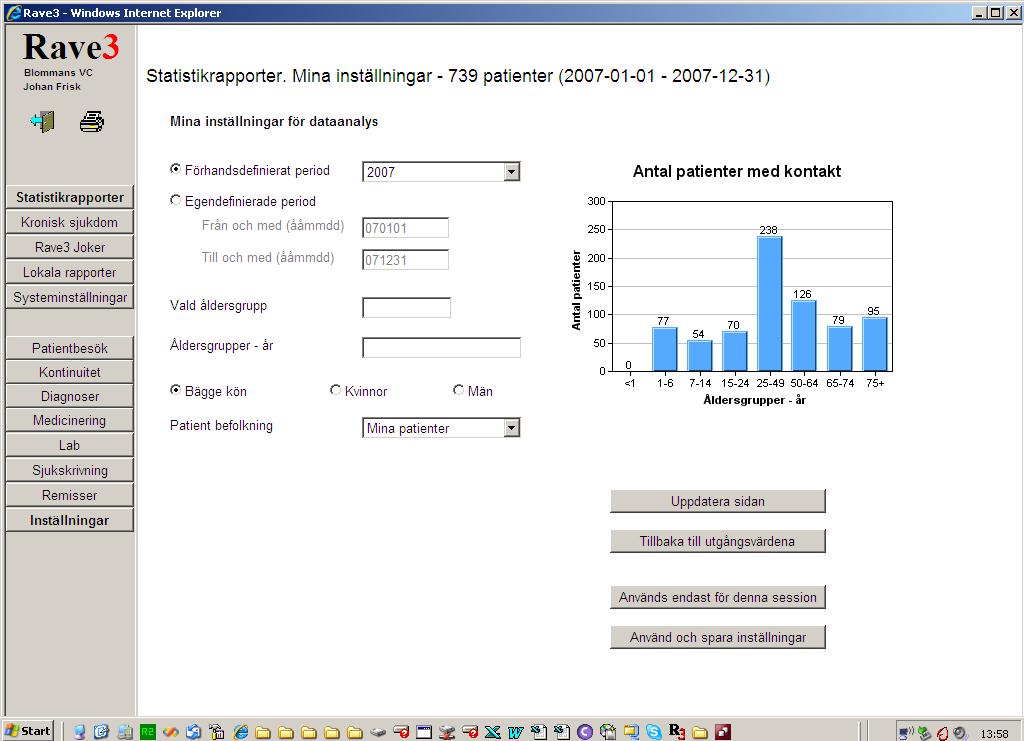This screenshot has height=741, width=1024.
Task: Go to Medicinering section
Action: pyautogui.click(x=70, y=420)
